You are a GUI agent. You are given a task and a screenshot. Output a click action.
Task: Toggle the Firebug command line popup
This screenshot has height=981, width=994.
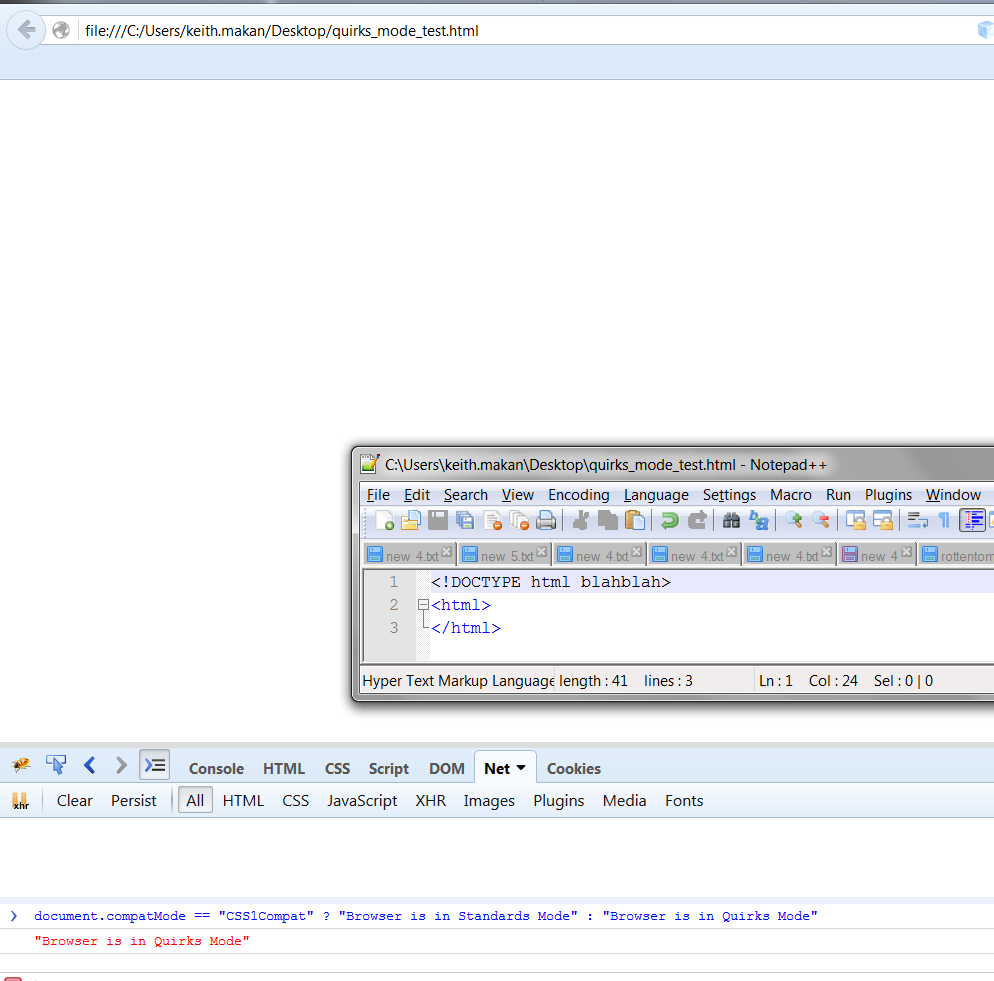[x=155, y=765]
